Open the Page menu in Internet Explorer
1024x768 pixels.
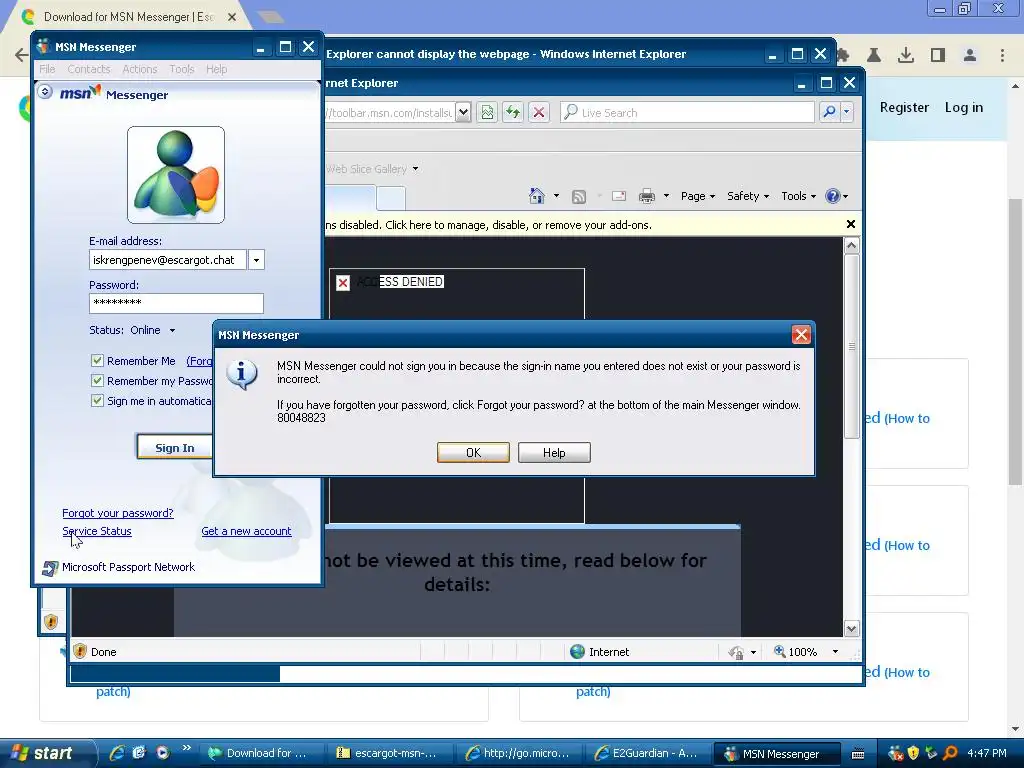click(x=697, y=196)
